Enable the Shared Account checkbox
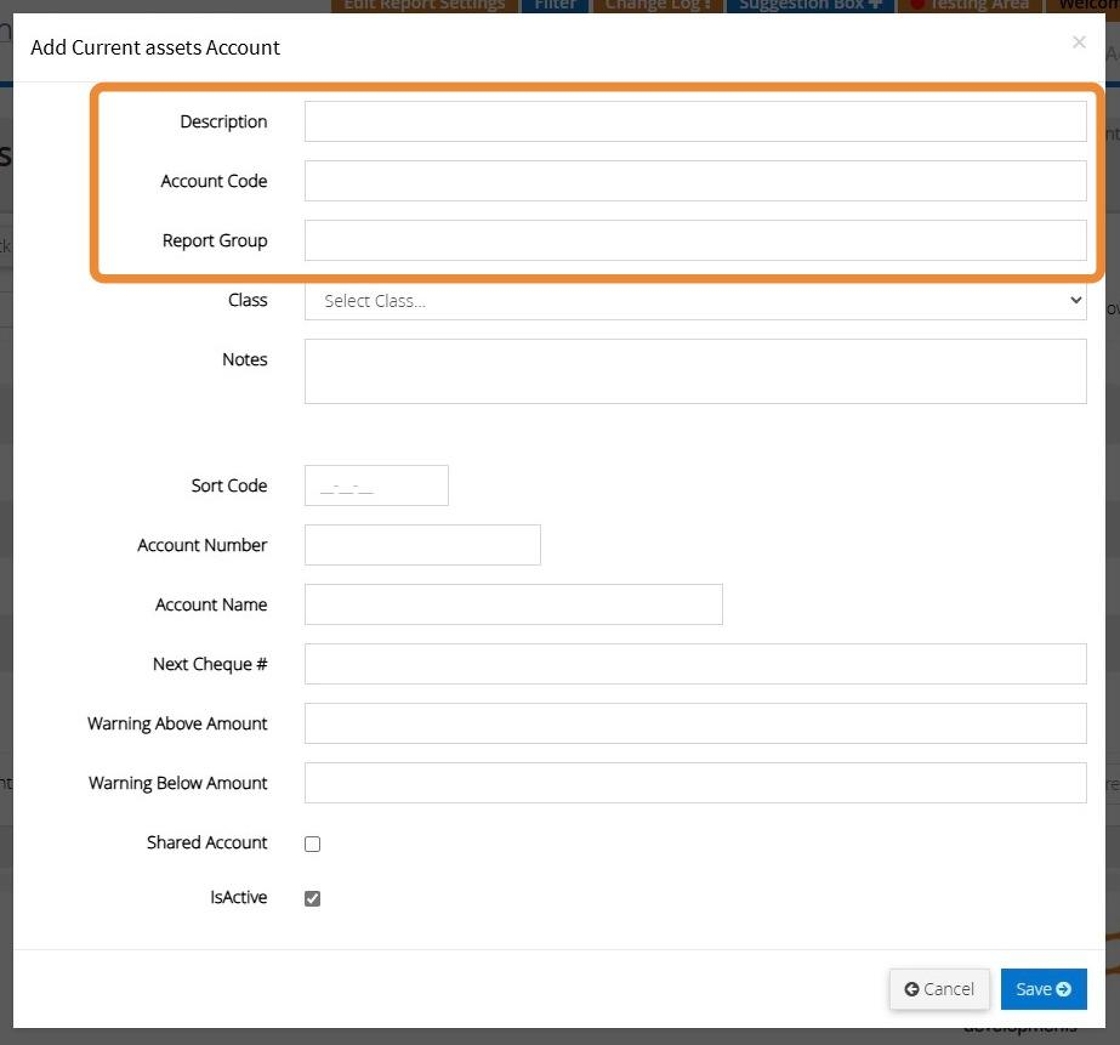Screen dimensions: 1120x1045 coord(313,844)
